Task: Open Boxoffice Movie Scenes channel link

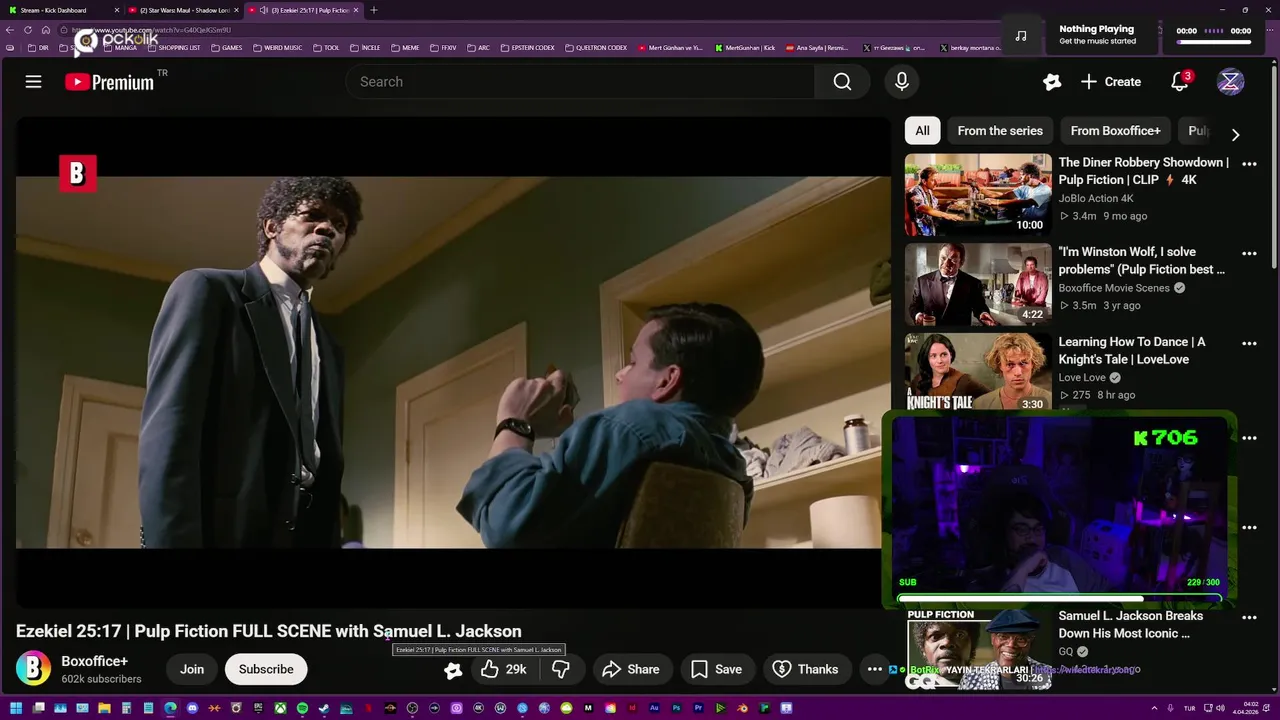Action: click(1115, 288)
